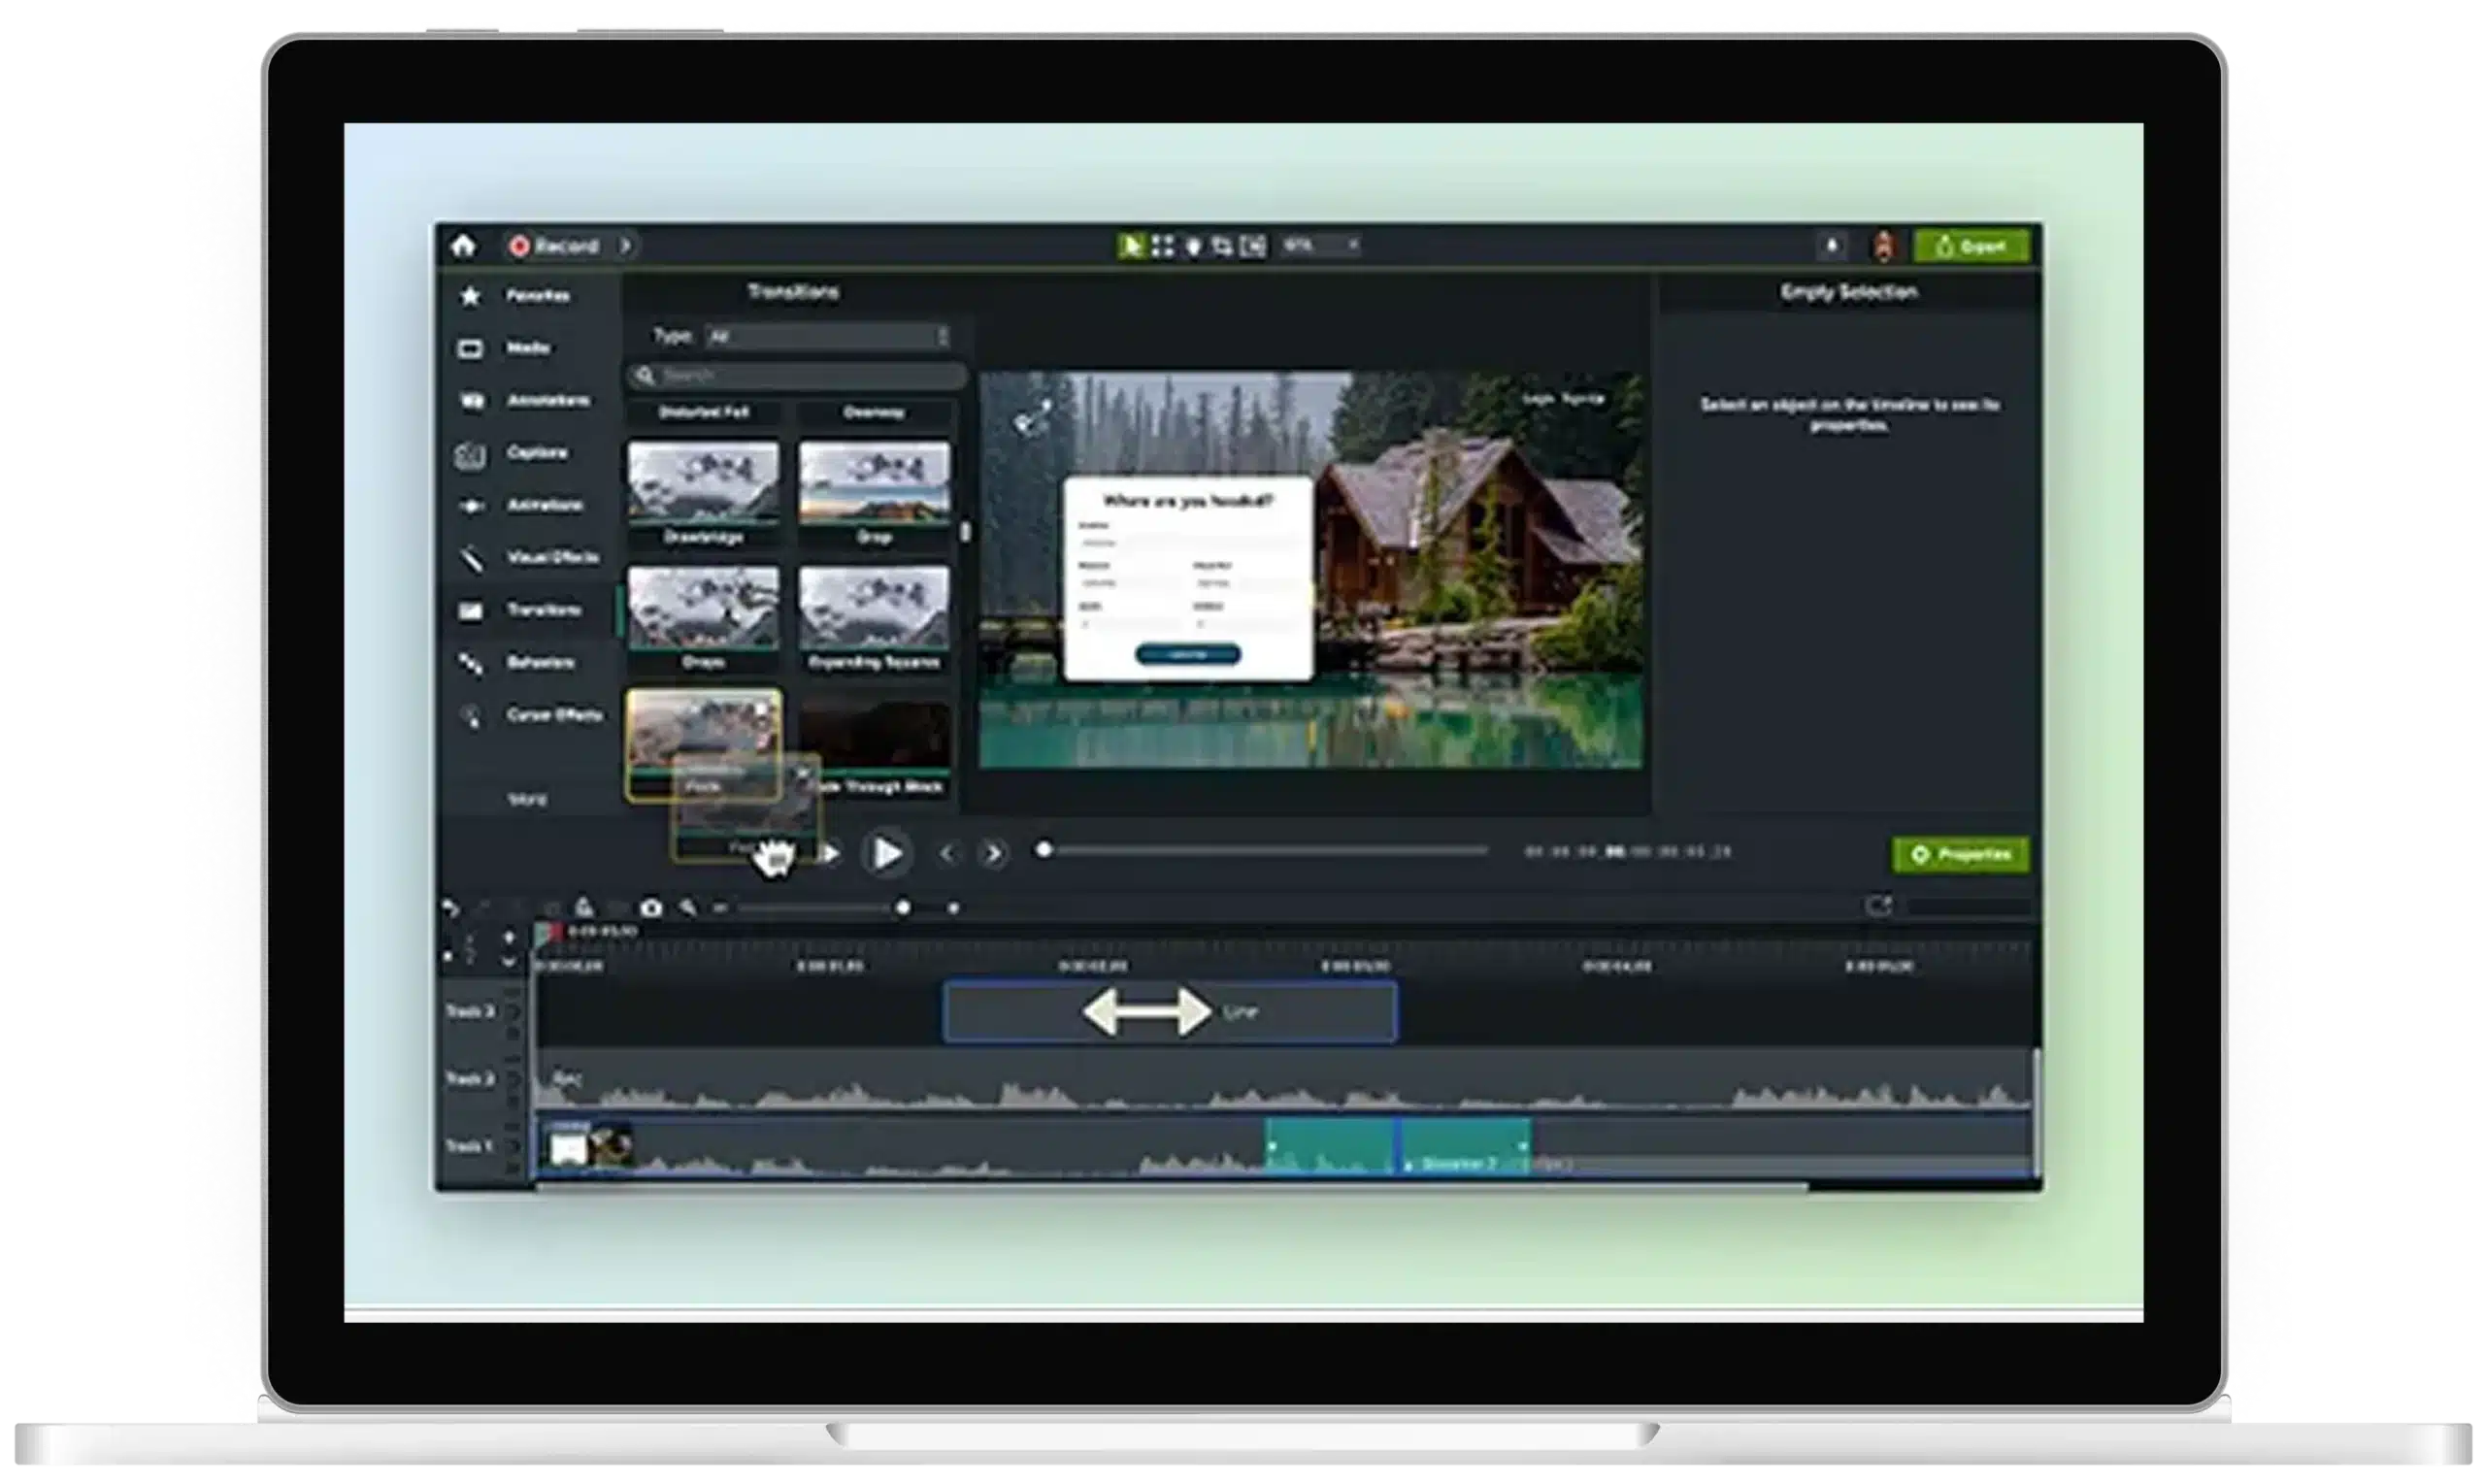Go to the Home screen icon
Viewport: 2485px width, 1484px height.
coord(462,246)
